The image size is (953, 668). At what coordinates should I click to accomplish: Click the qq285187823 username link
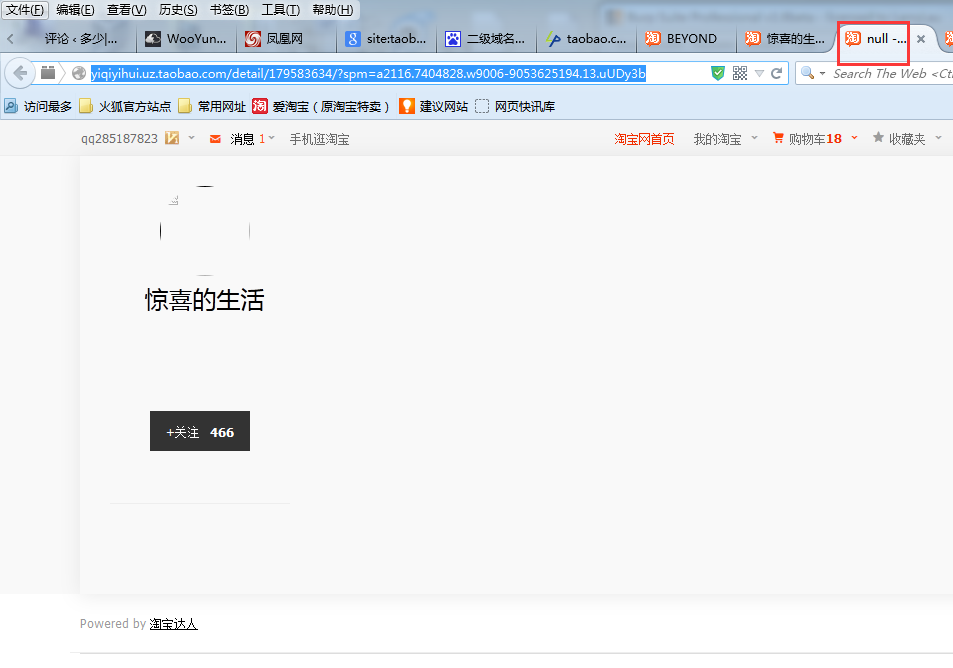[119, 139]
